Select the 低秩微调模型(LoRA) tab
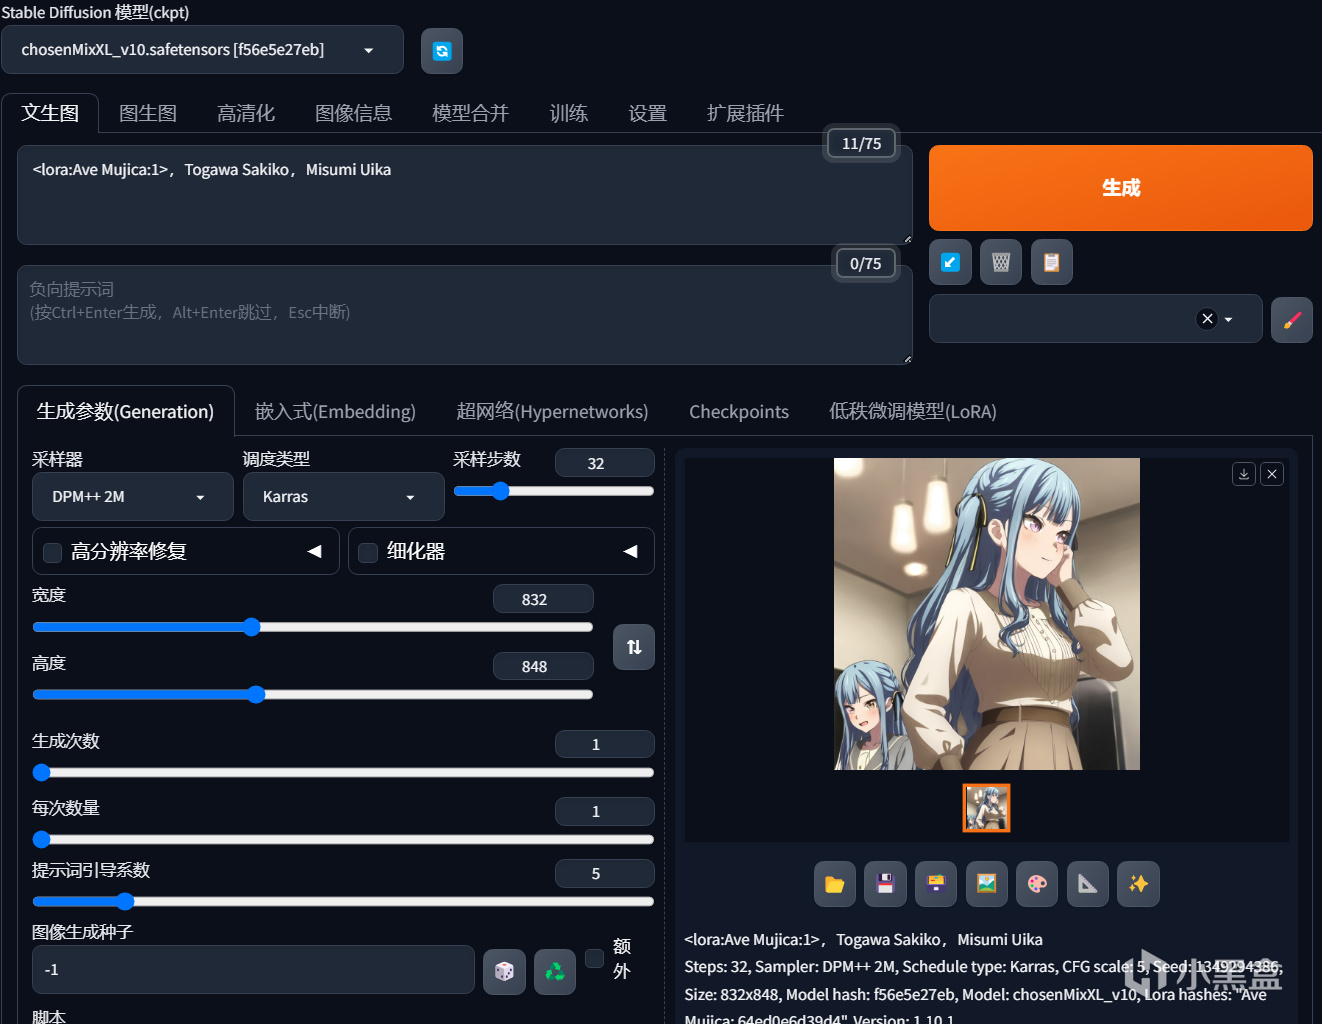Screen dimensions: 1322x1024 [913, 411]
